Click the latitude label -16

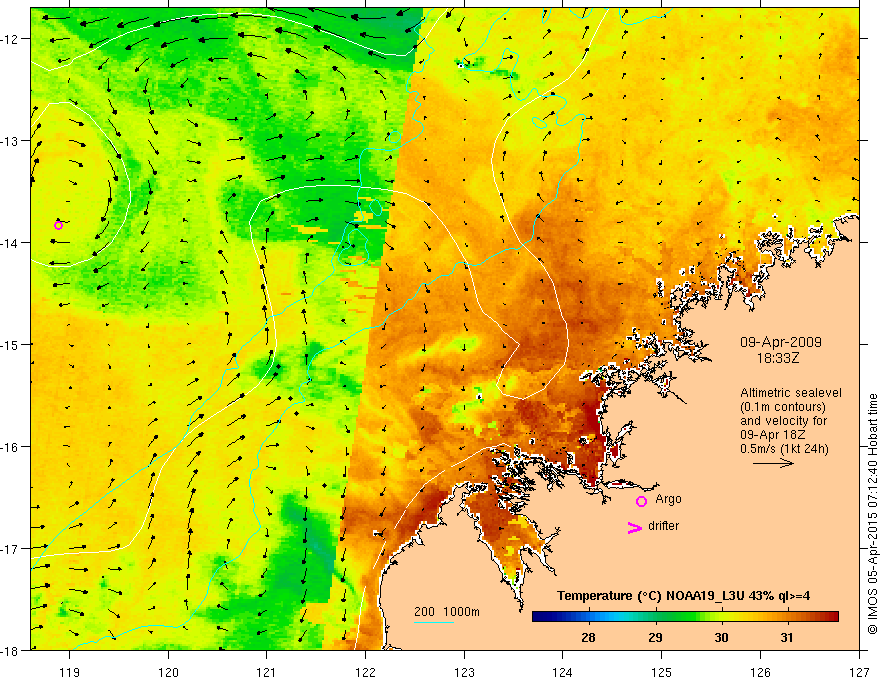11,447
